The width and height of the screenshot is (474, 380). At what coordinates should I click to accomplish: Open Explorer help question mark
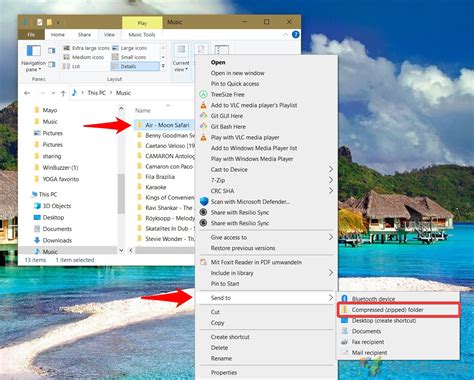point(295,35)
